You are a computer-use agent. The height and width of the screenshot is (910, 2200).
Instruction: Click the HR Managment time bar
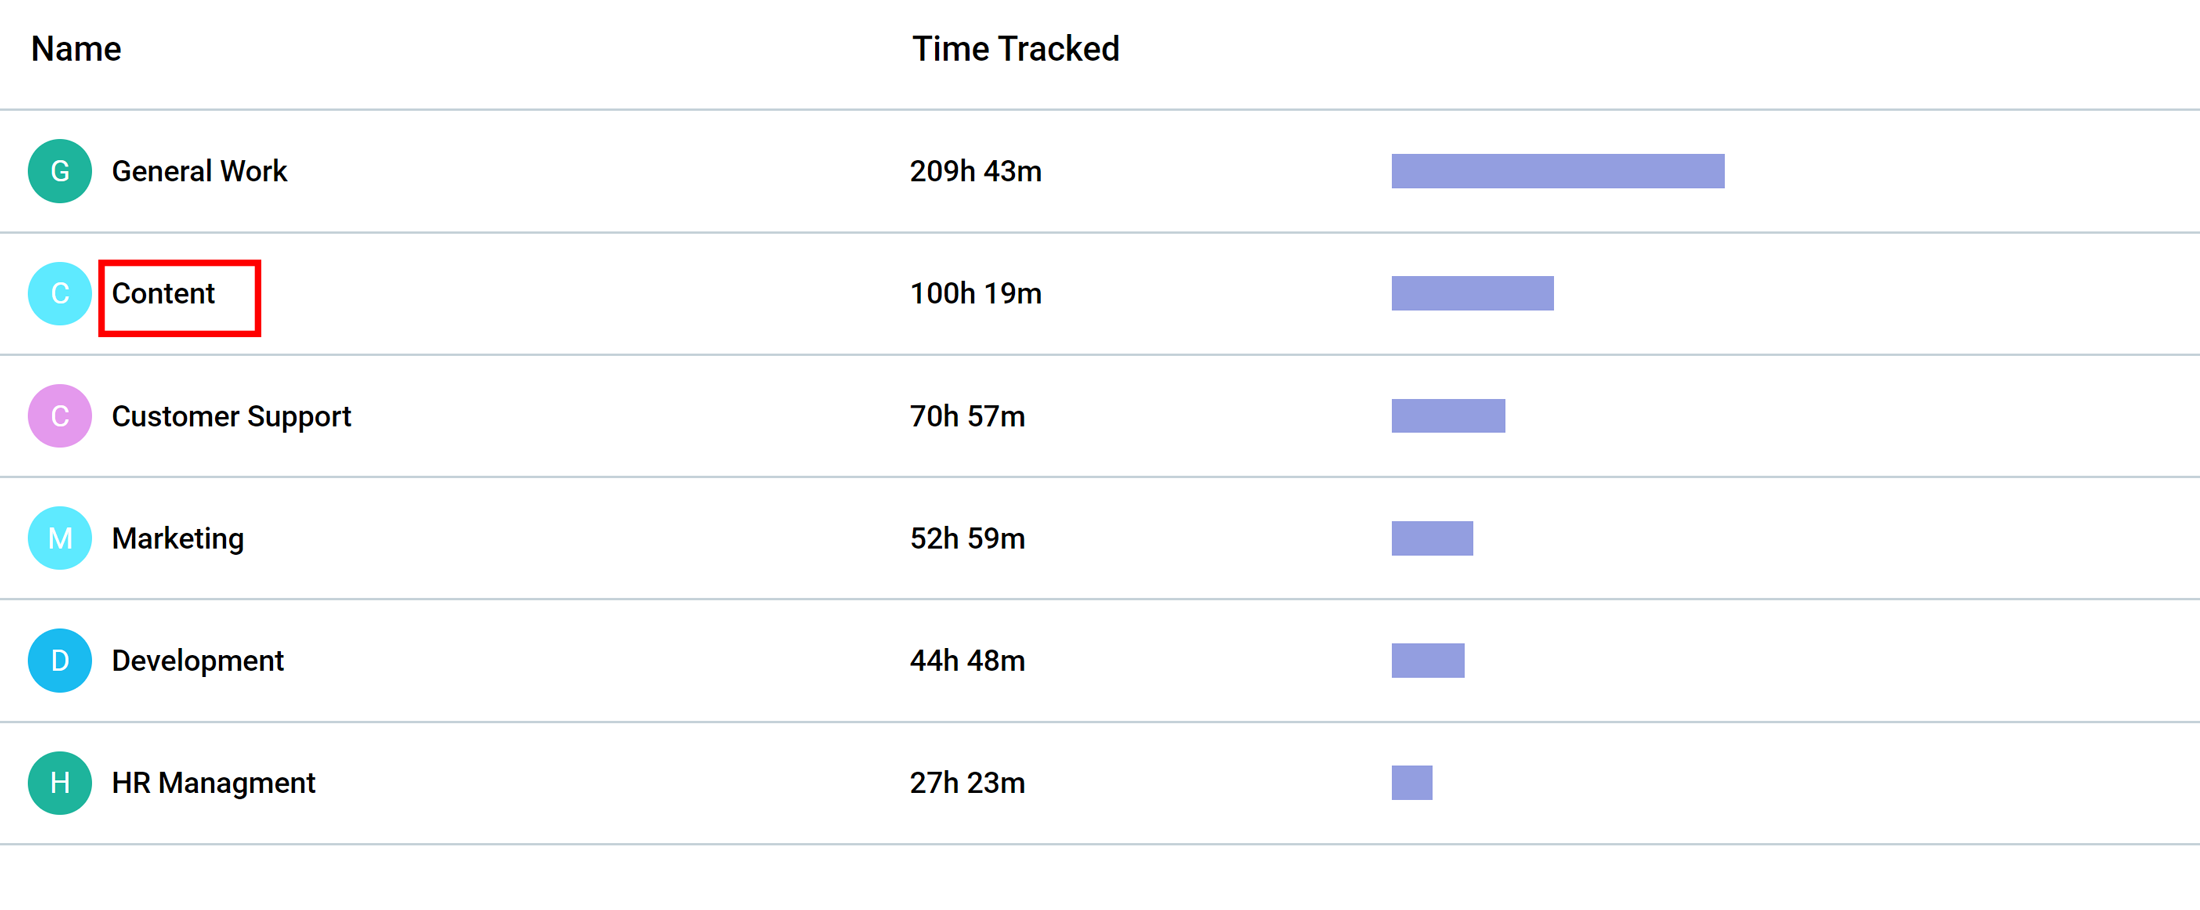click(x=1411, y=783)
